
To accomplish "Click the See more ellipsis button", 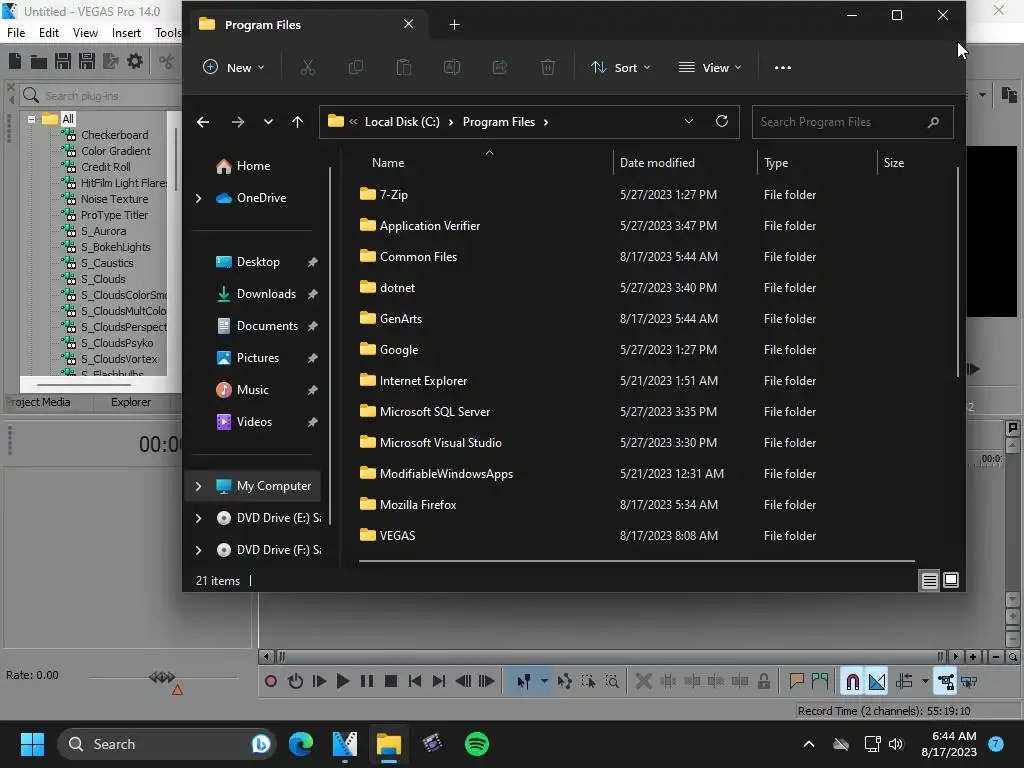I will pyautogui.click(x=782, y=67).
